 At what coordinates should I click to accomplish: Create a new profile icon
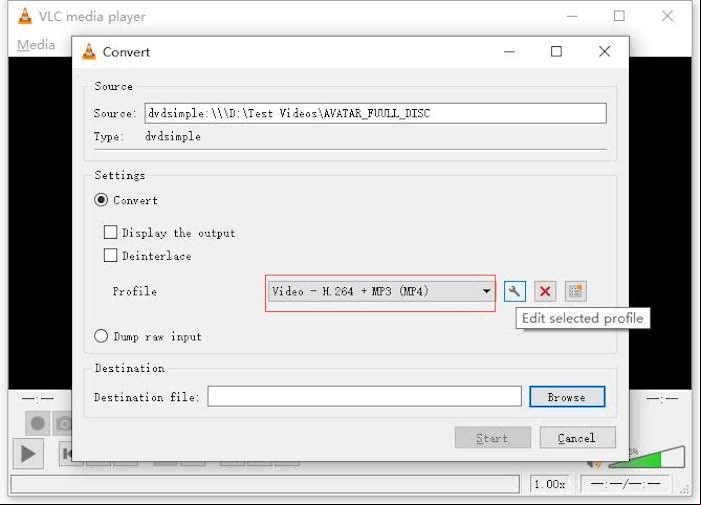[575, 291]
